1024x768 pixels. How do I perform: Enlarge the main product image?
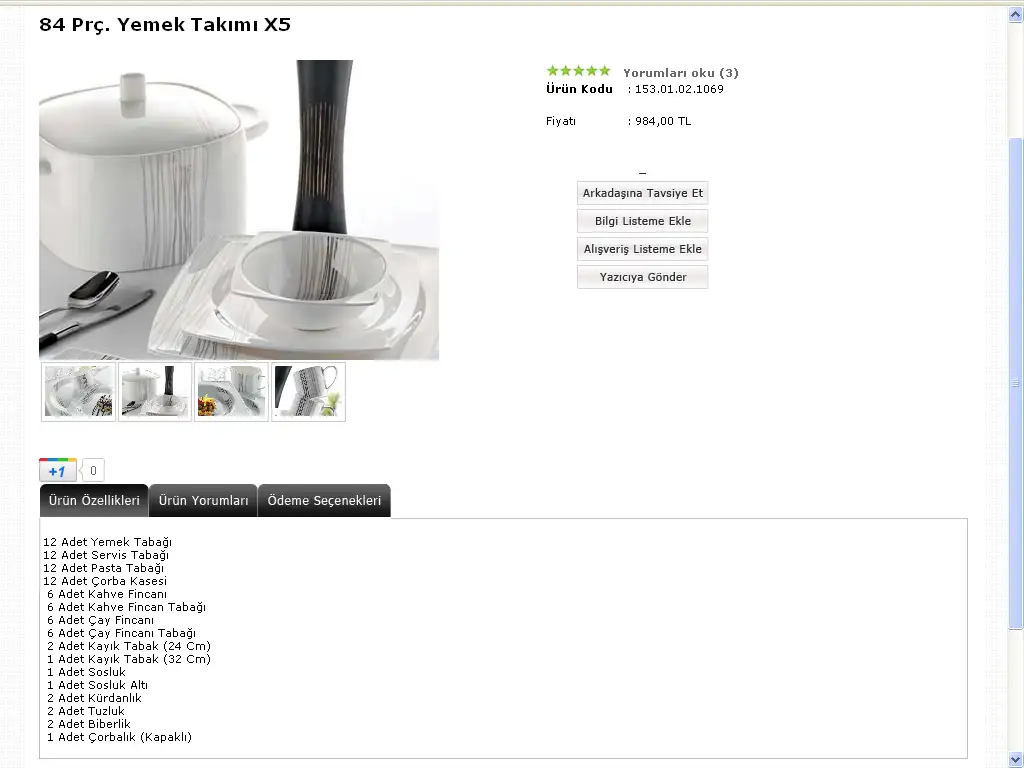tap(239, 209)
